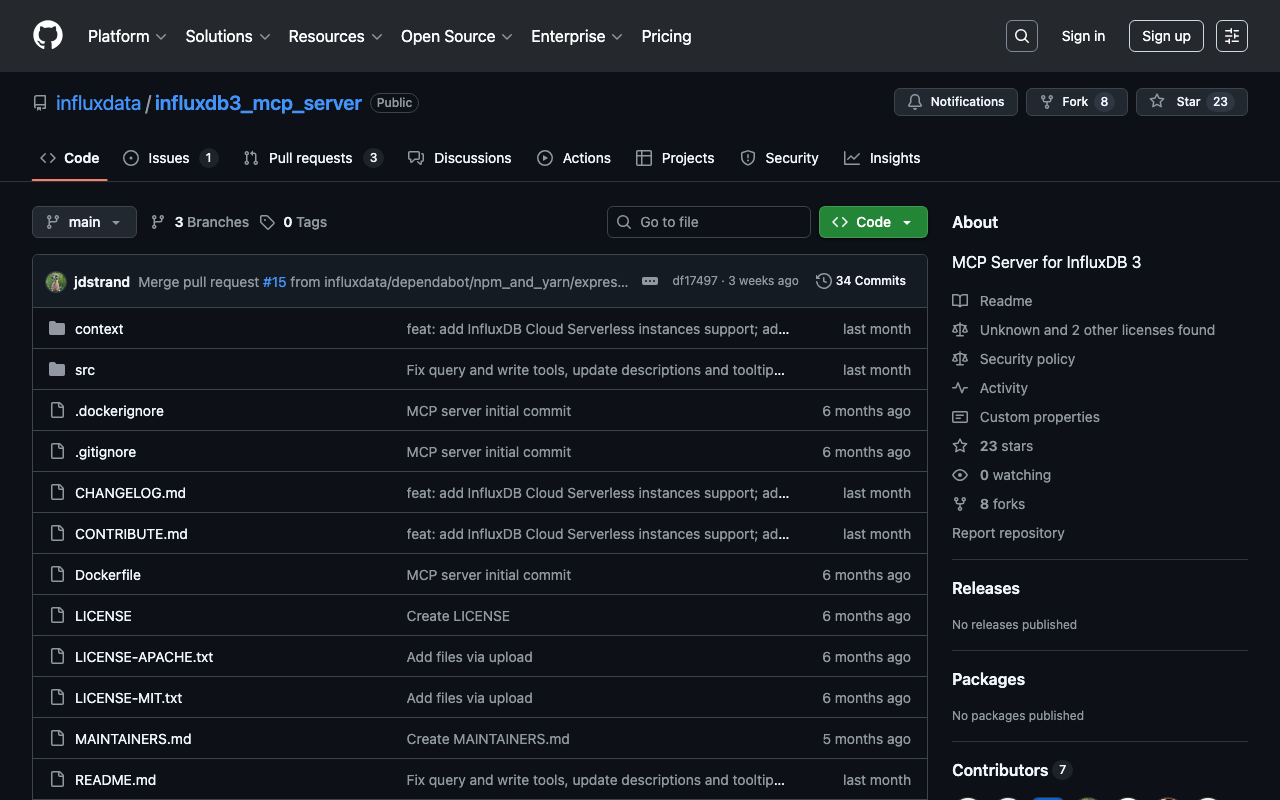Expand the main branch dropdown
This screenshot has height=800, width=1280.
pos(84,222)
